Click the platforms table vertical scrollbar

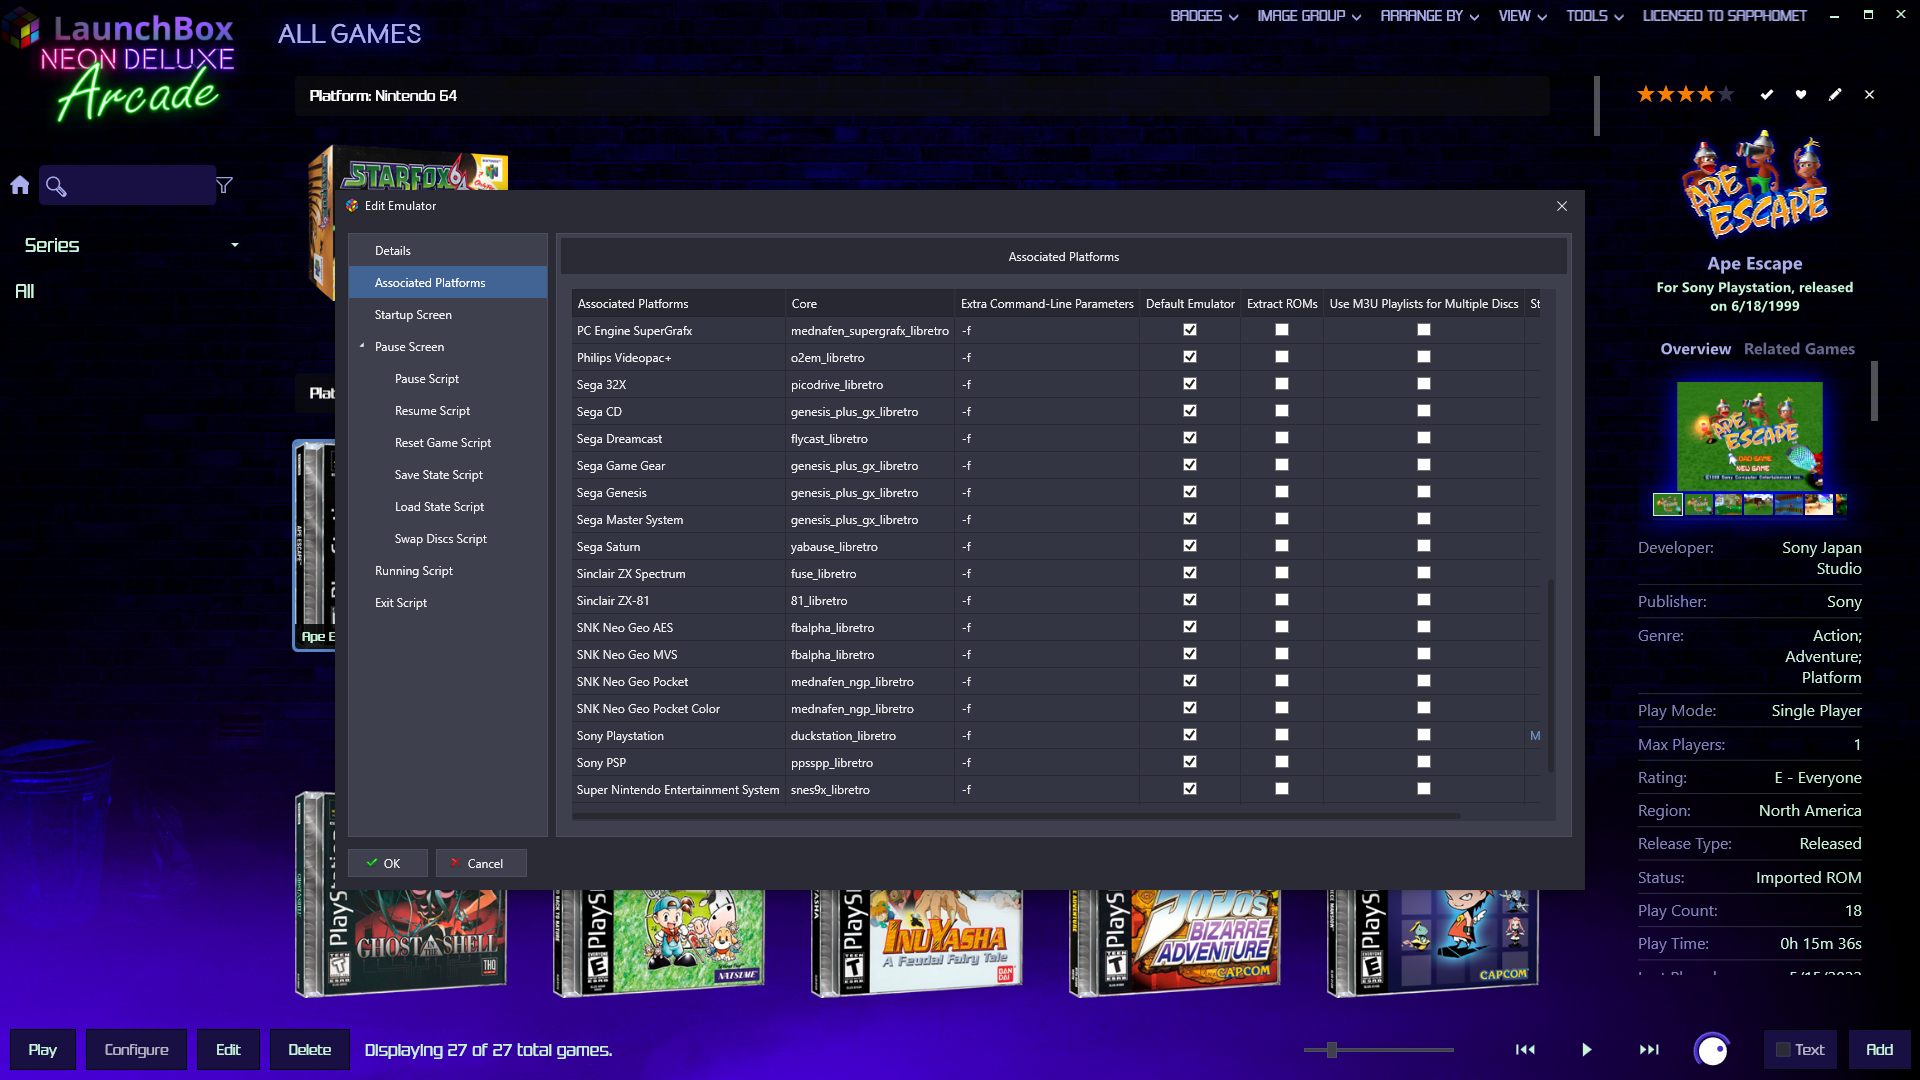pyautogui.click(x=1551, y=675)
